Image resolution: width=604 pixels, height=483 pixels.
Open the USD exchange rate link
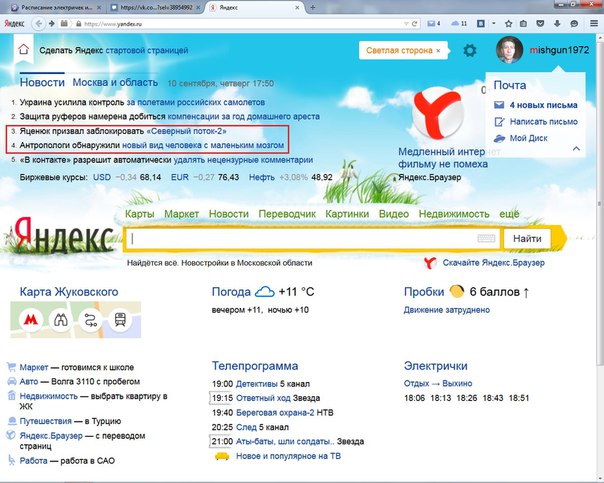click(102, 177)
